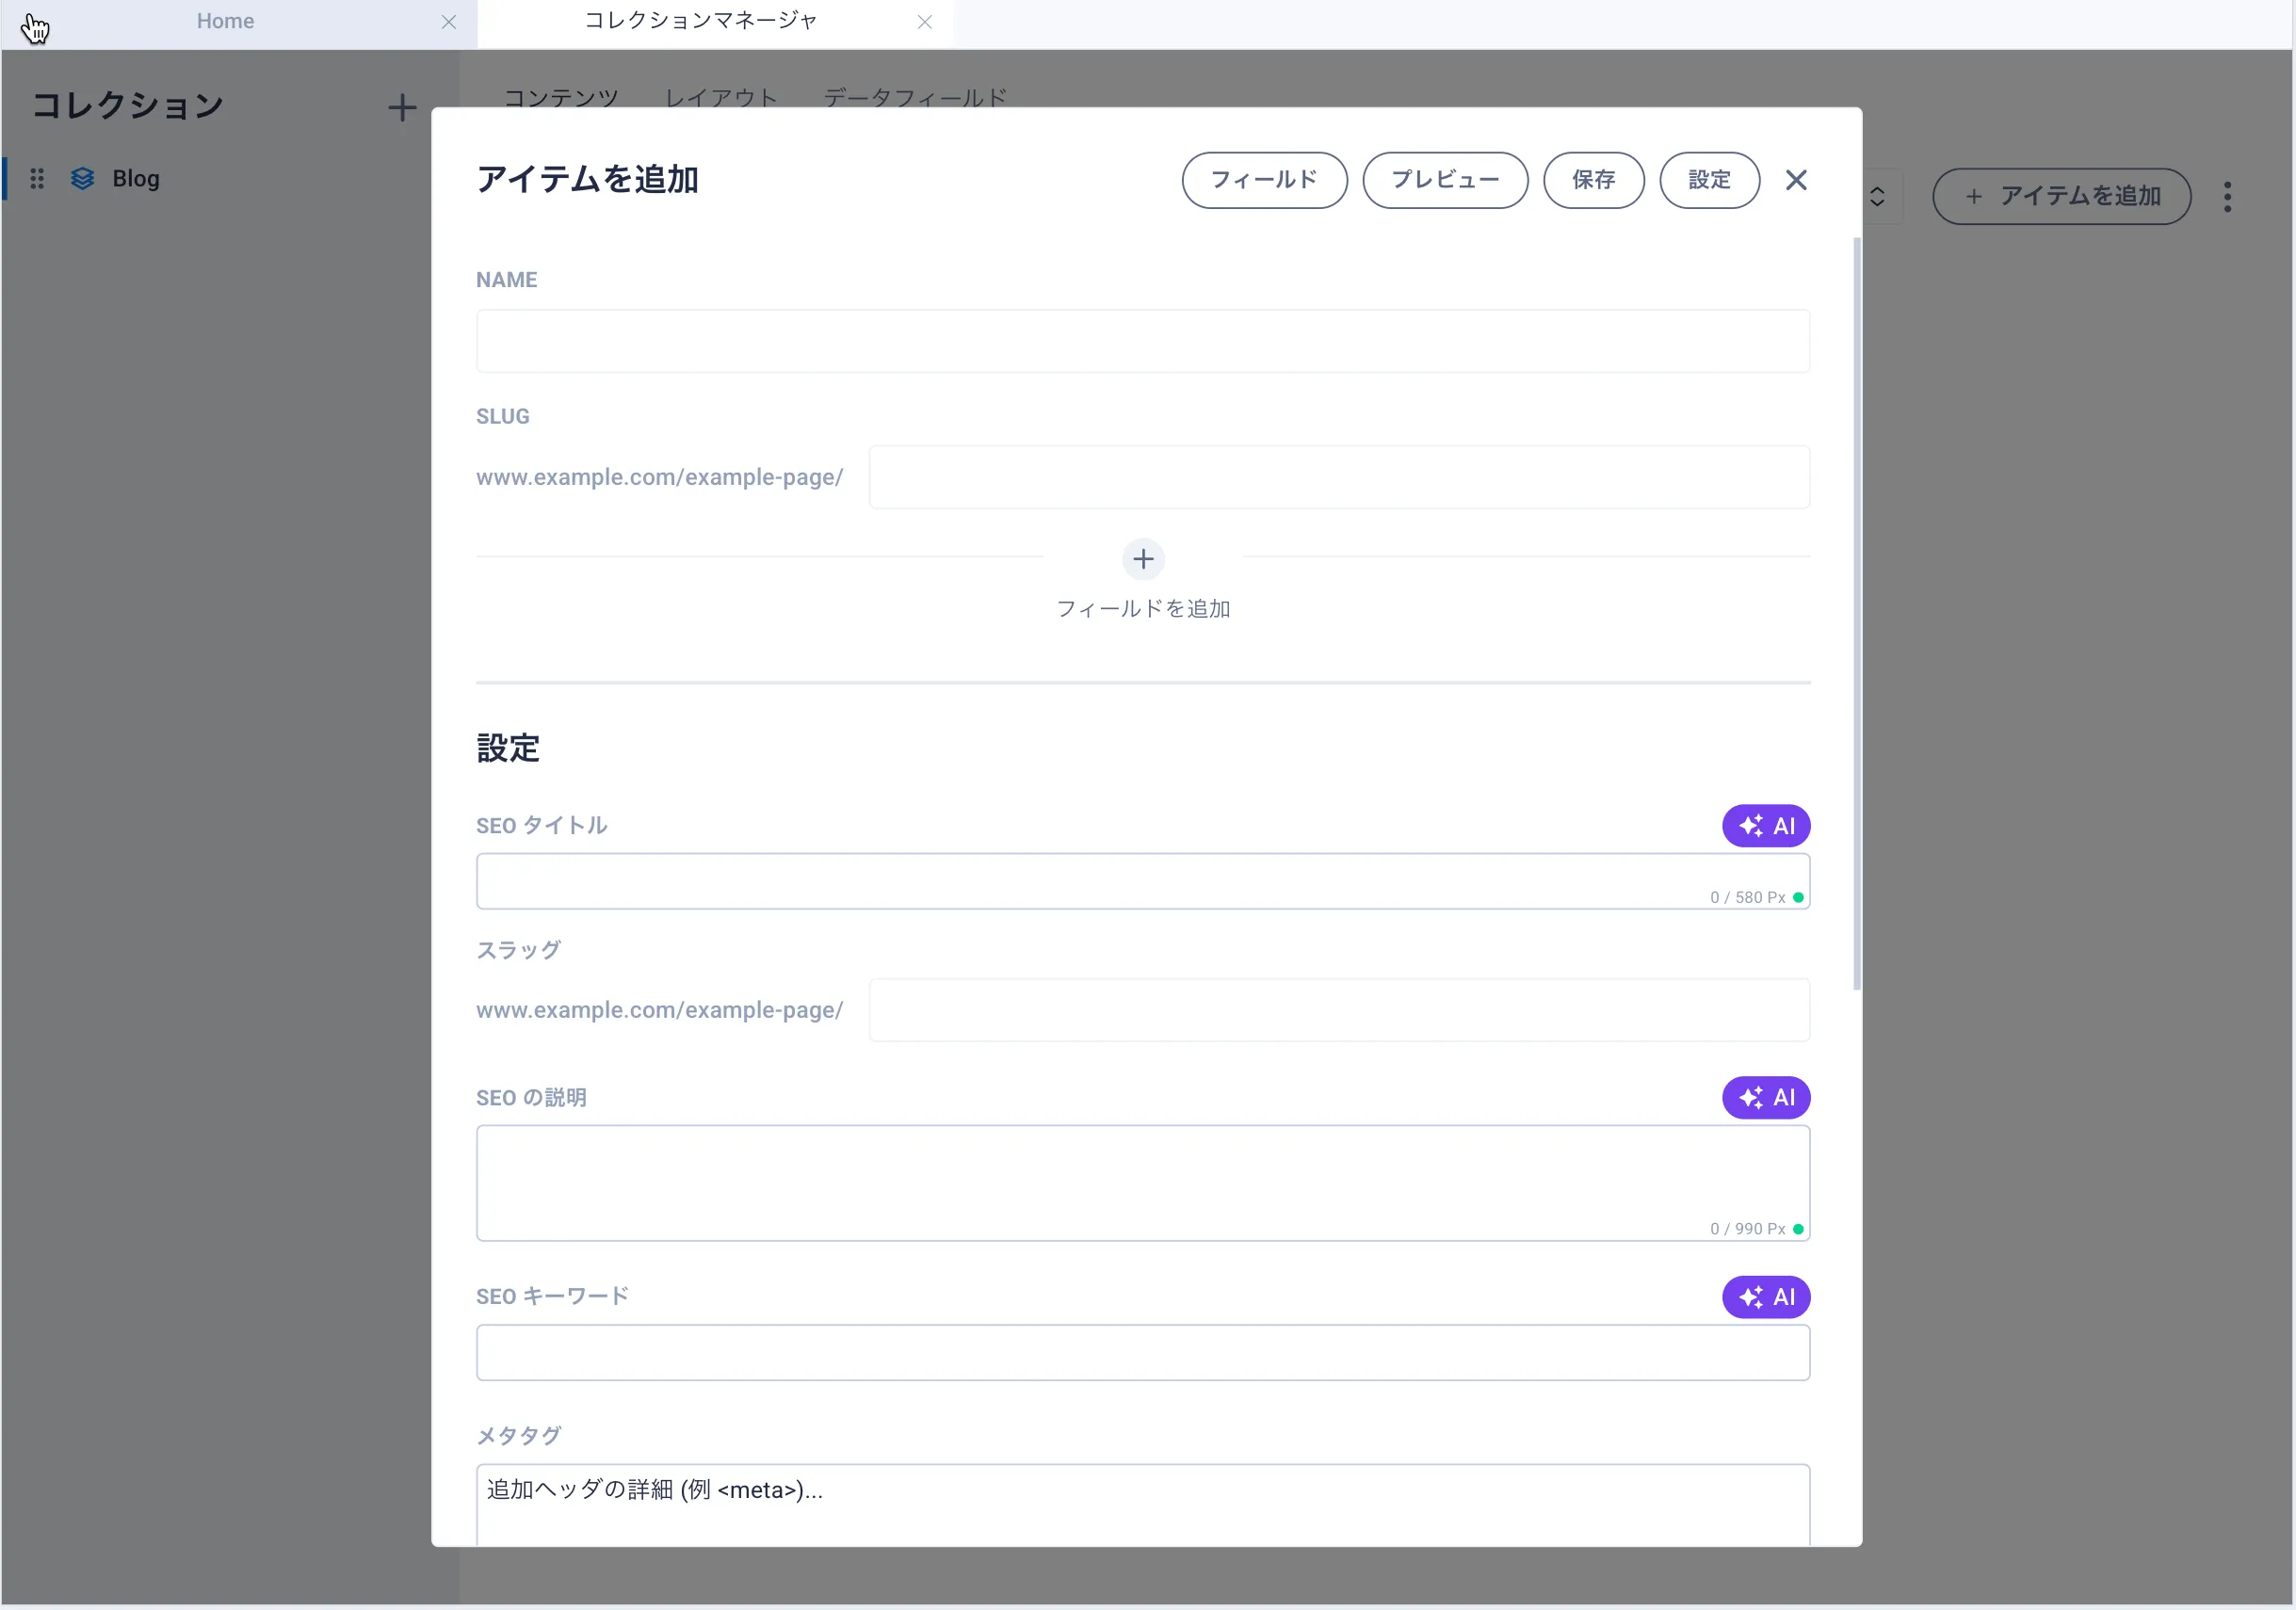Open the コンテンツ tab
Screen dimensions: 2296x1610
(x=561, y=98)
